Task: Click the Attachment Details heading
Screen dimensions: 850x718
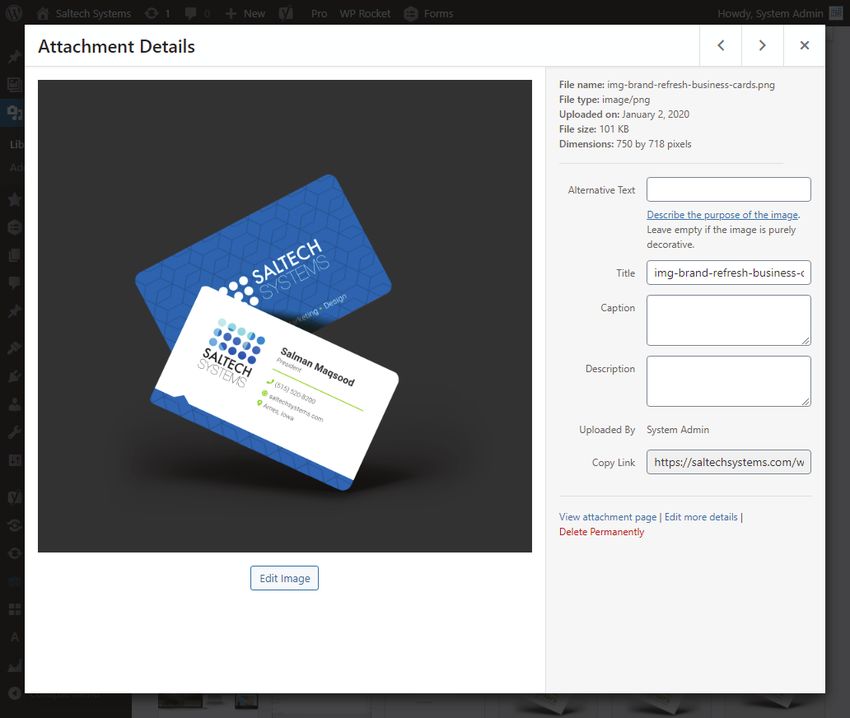Action: [117, 47]
